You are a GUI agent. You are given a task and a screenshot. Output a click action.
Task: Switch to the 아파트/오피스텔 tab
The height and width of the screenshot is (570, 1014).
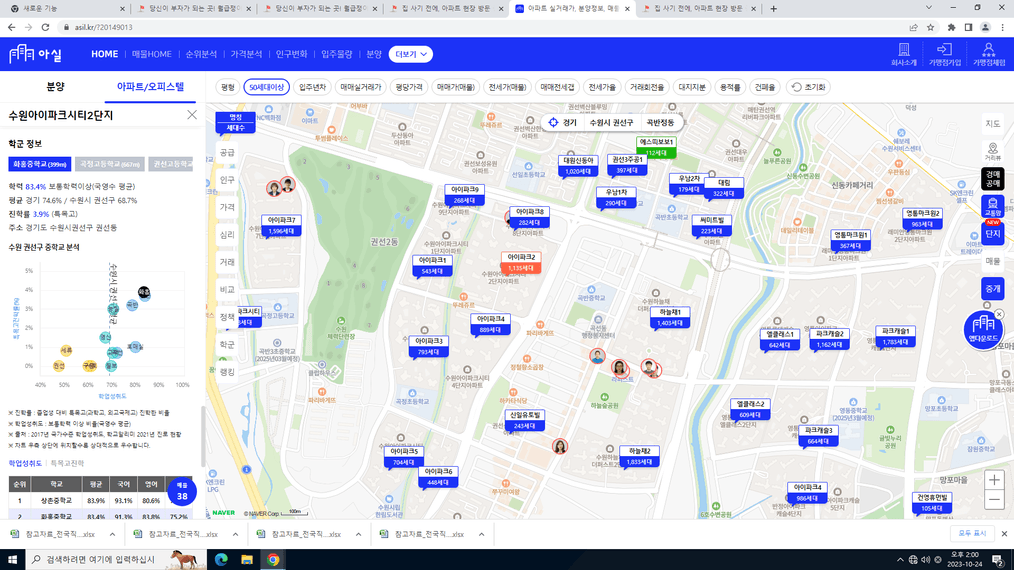pos(150,87)
